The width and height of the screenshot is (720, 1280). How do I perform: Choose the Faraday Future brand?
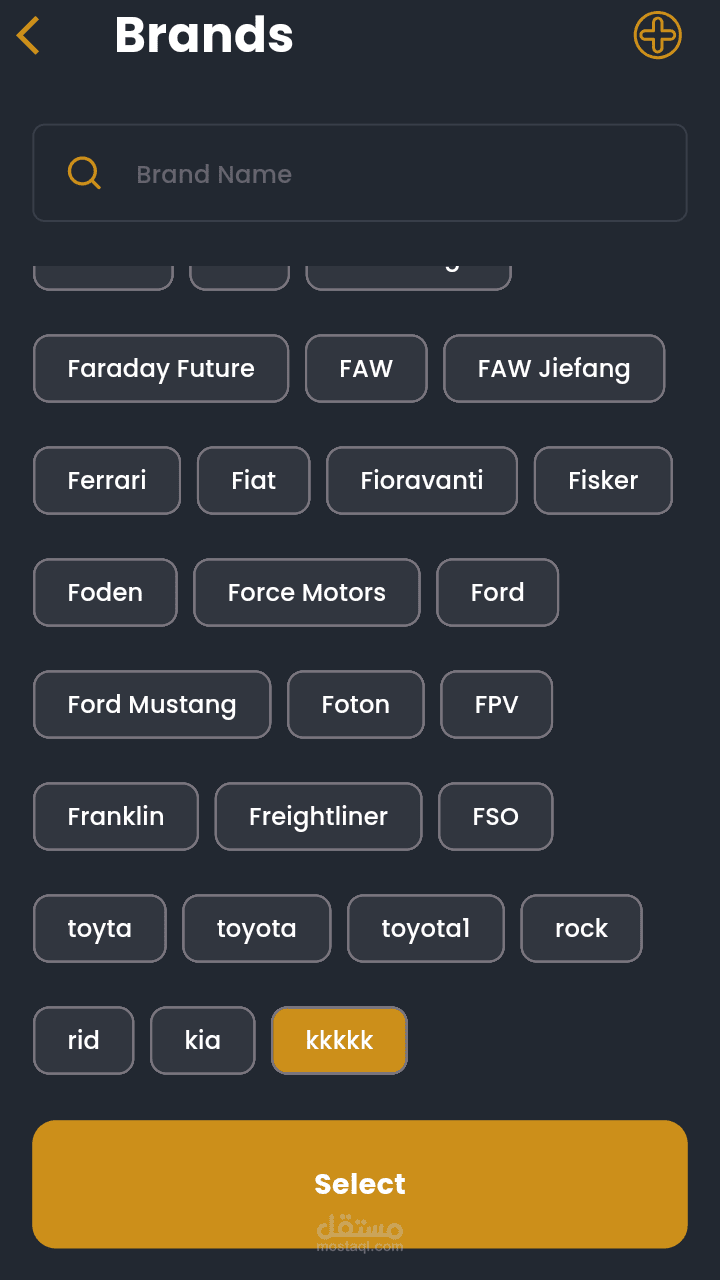point(161,368)
